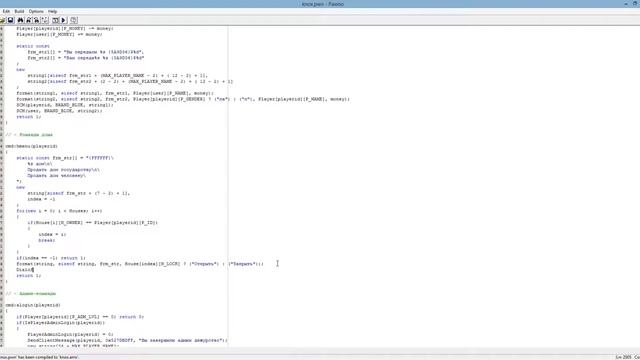Click the 'index = i;' assignment line

[x=52, y=235]
